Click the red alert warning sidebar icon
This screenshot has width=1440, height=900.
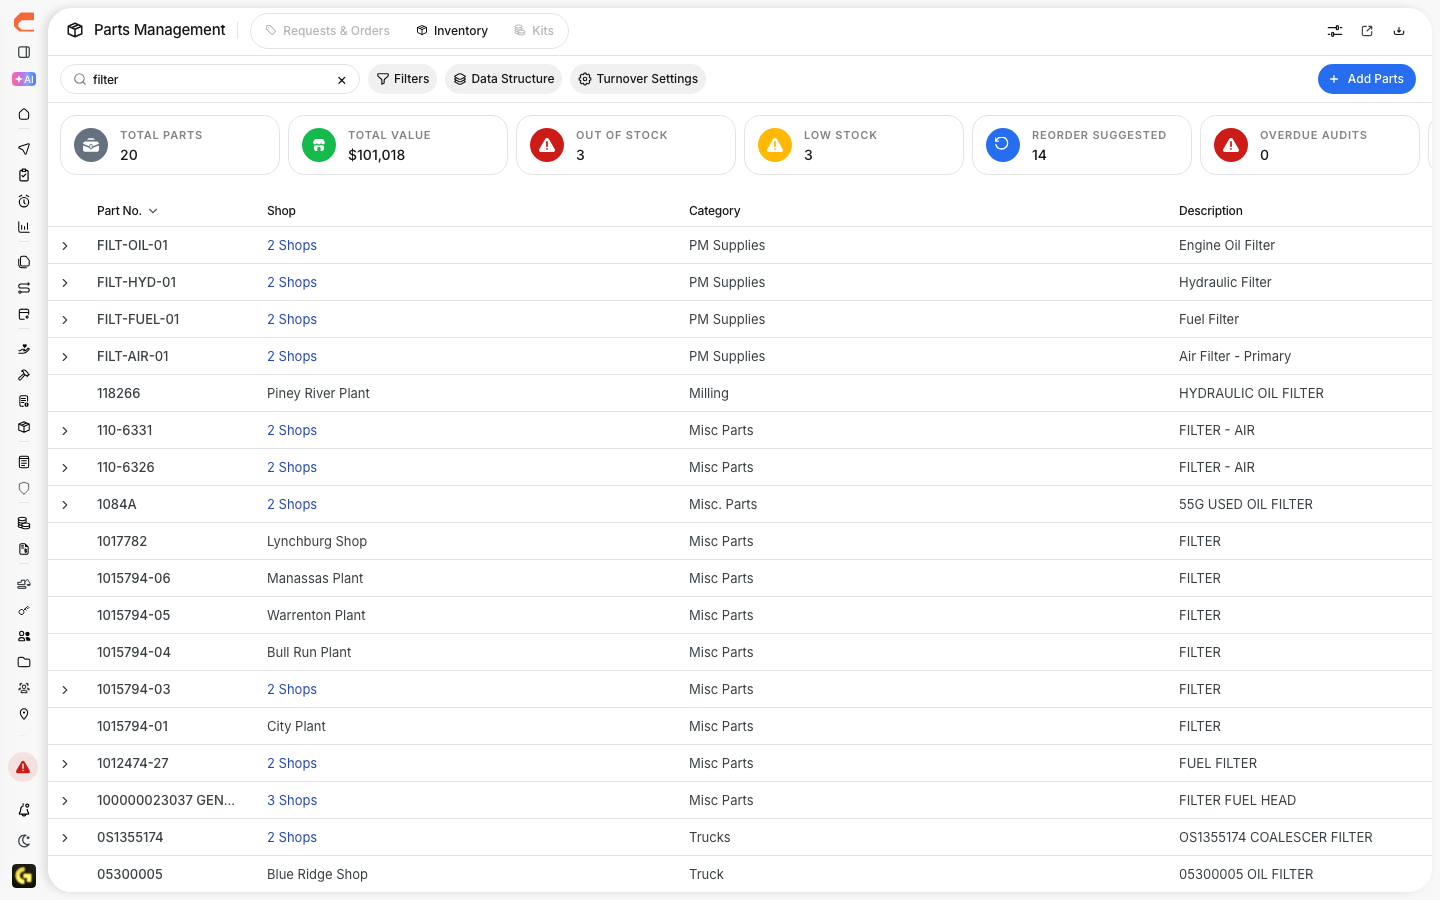23,767
